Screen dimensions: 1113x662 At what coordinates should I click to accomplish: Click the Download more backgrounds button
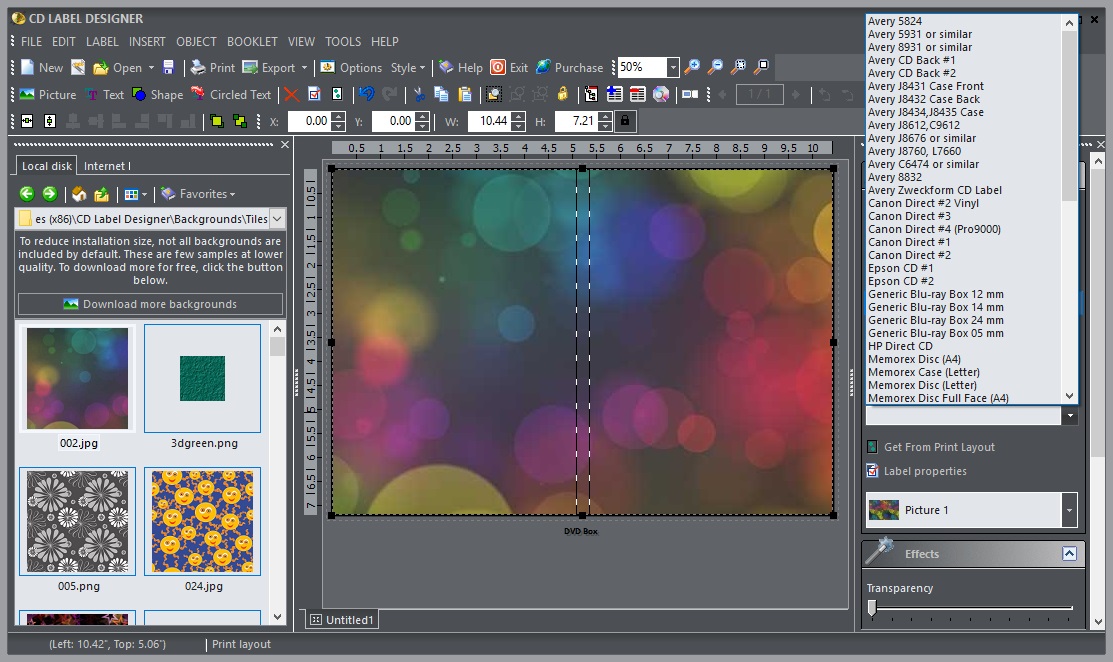click(x=150, y=303)
